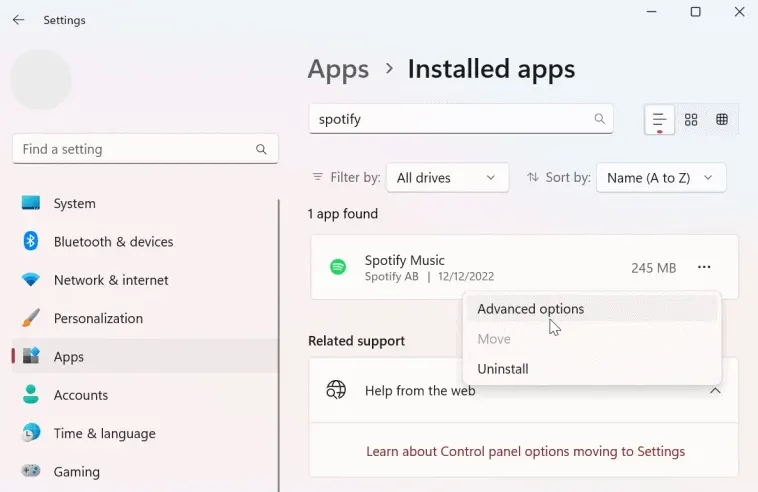The image size is (758, 492).
Task: Click the filter lines icon beside Filter by
Action: [x=318, y=177]
